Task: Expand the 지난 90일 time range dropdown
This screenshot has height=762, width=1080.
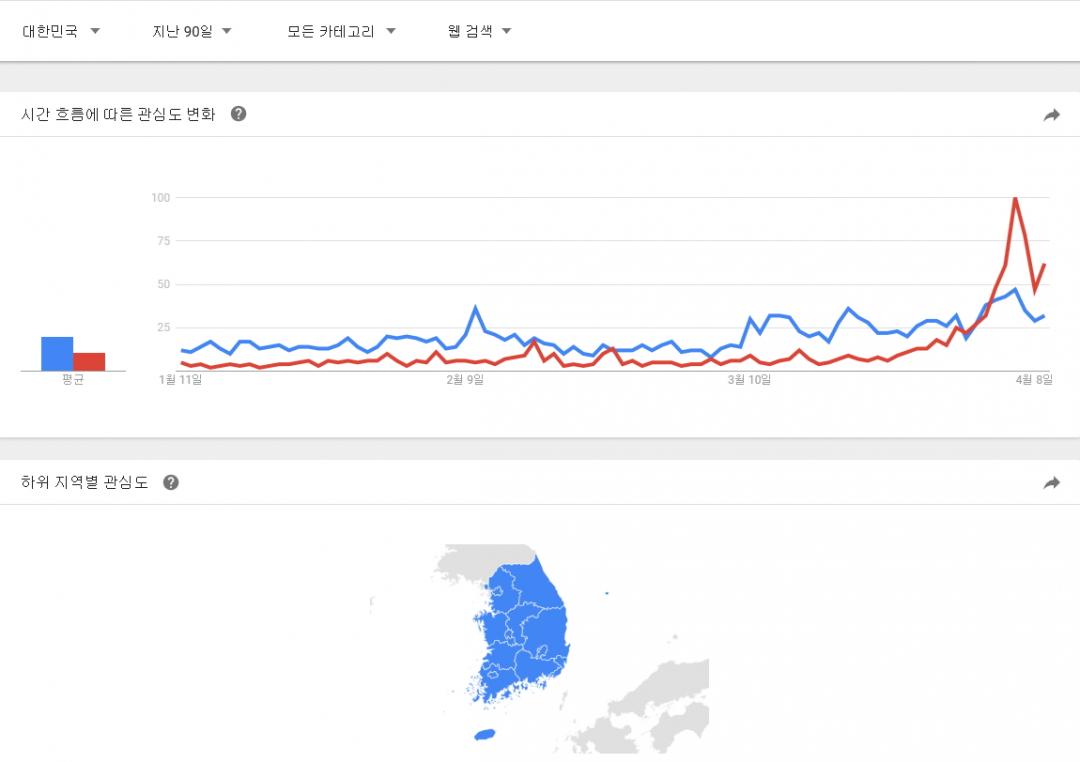Action: pyautogui.click(x=192, y=31)
